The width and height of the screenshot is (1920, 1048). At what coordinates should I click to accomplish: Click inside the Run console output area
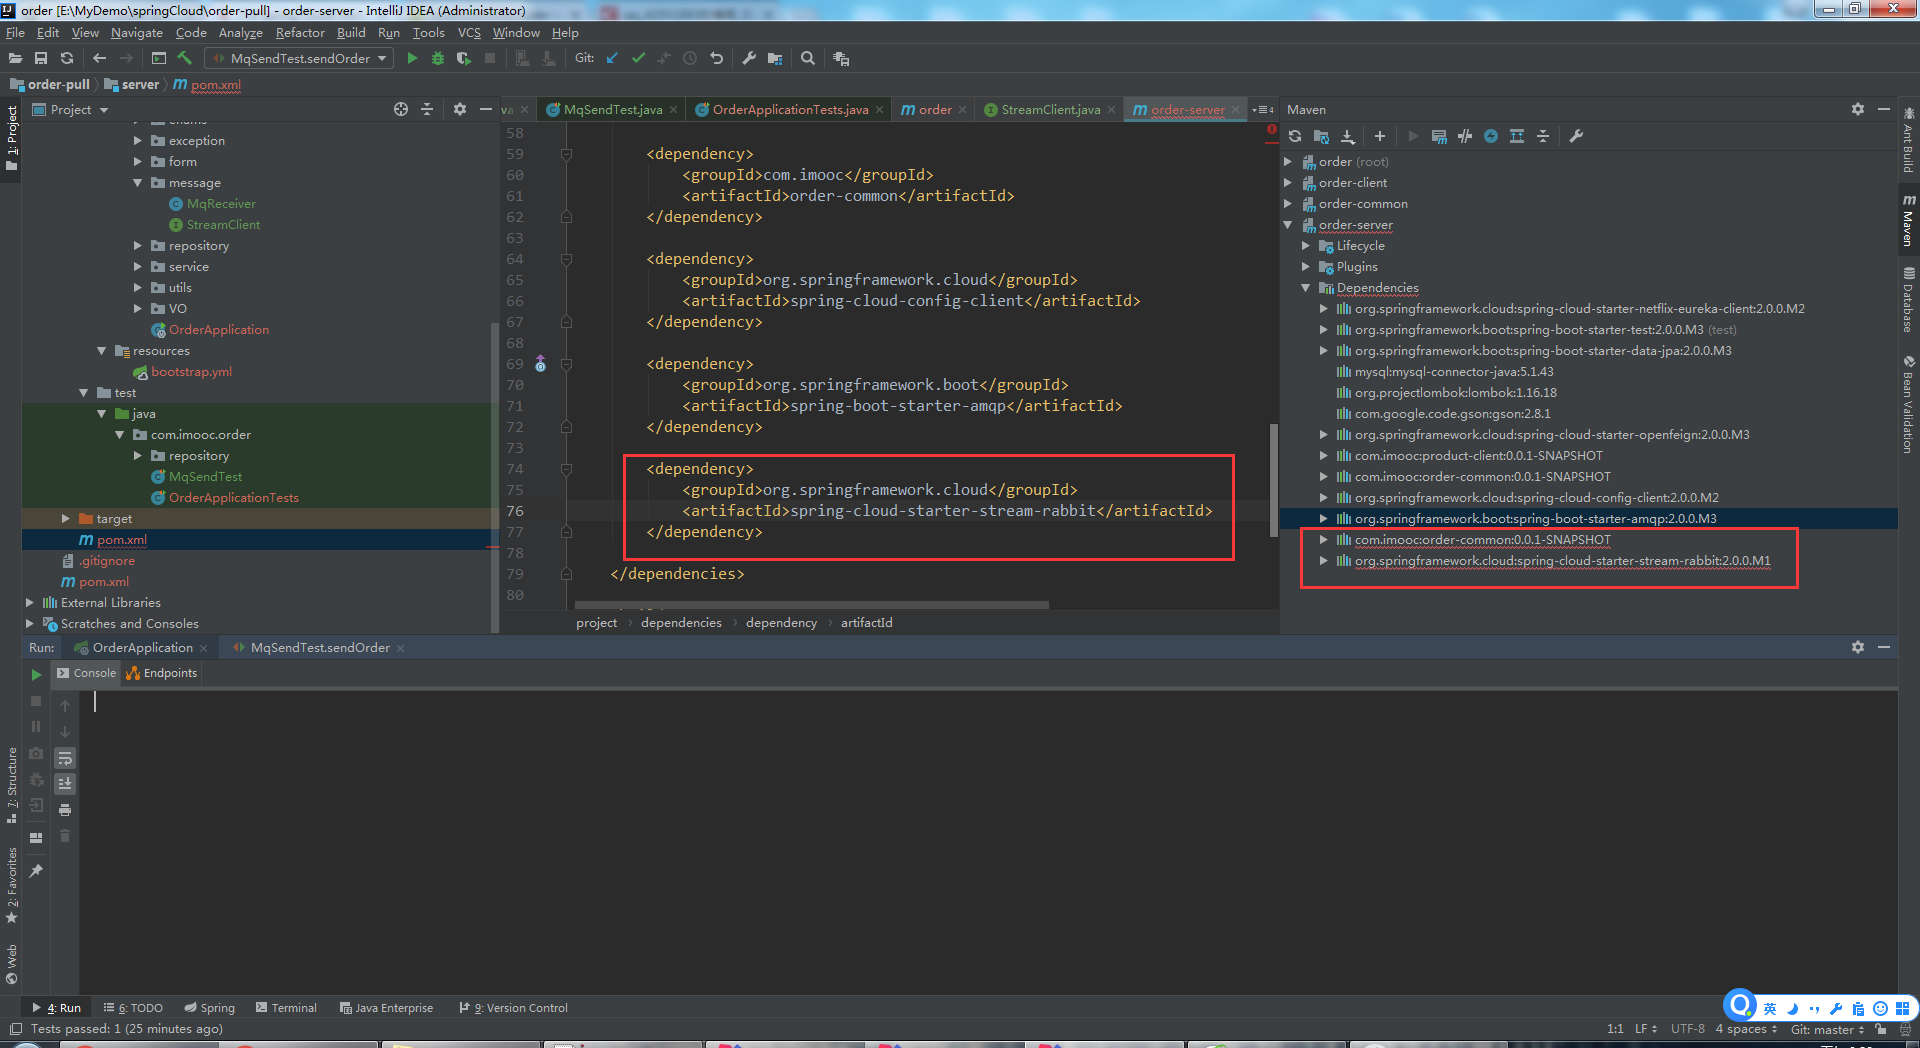pos(988,840)
